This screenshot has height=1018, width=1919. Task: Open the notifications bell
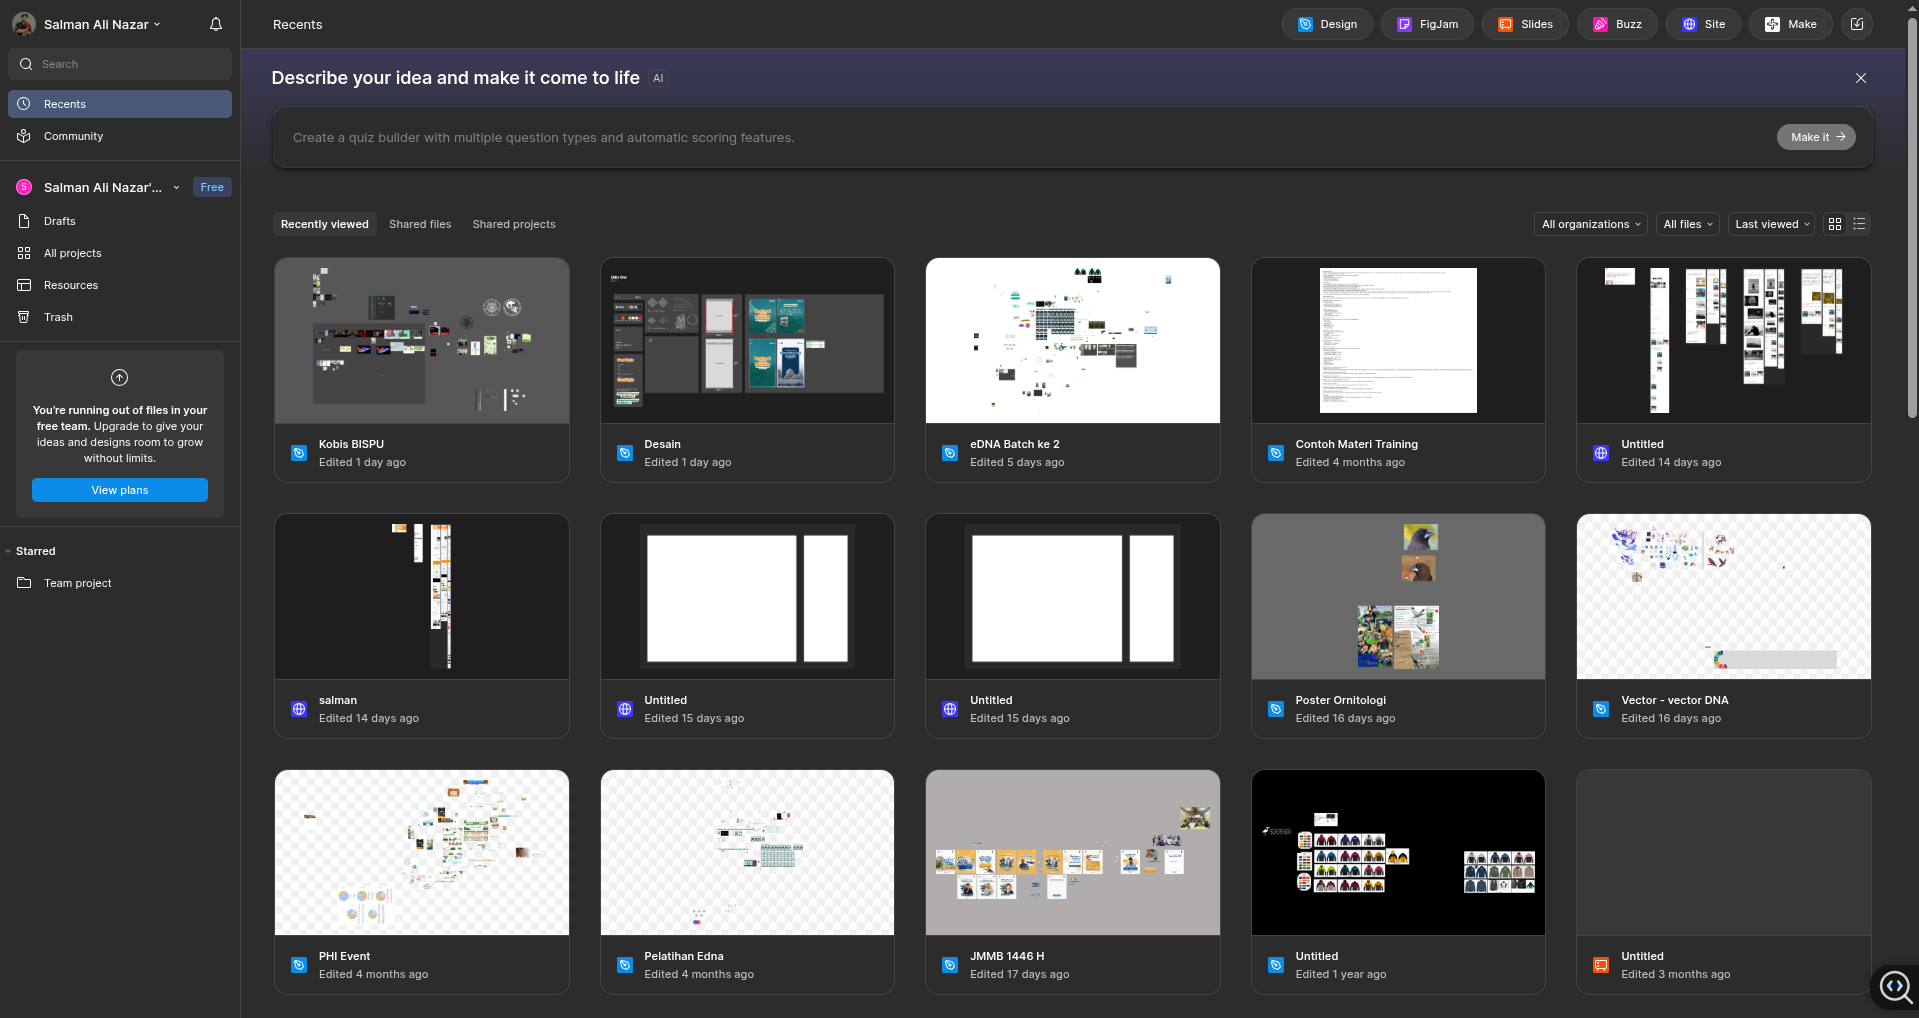click(x=215, y=23)
